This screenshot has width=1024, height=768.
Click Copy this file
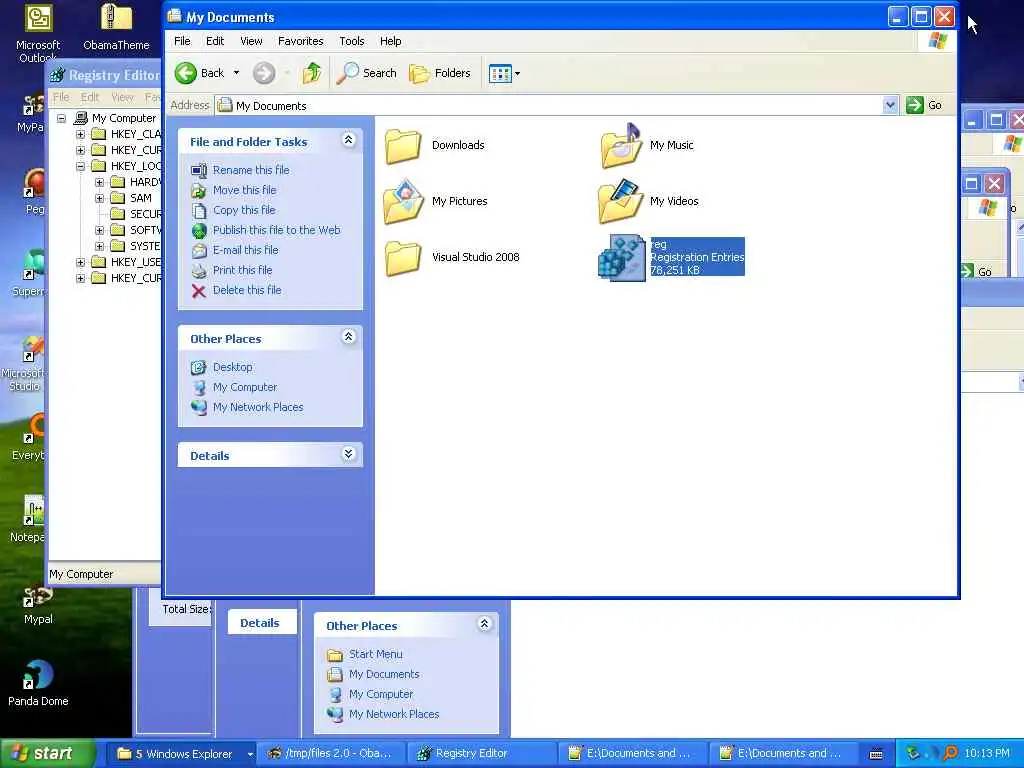244,210
